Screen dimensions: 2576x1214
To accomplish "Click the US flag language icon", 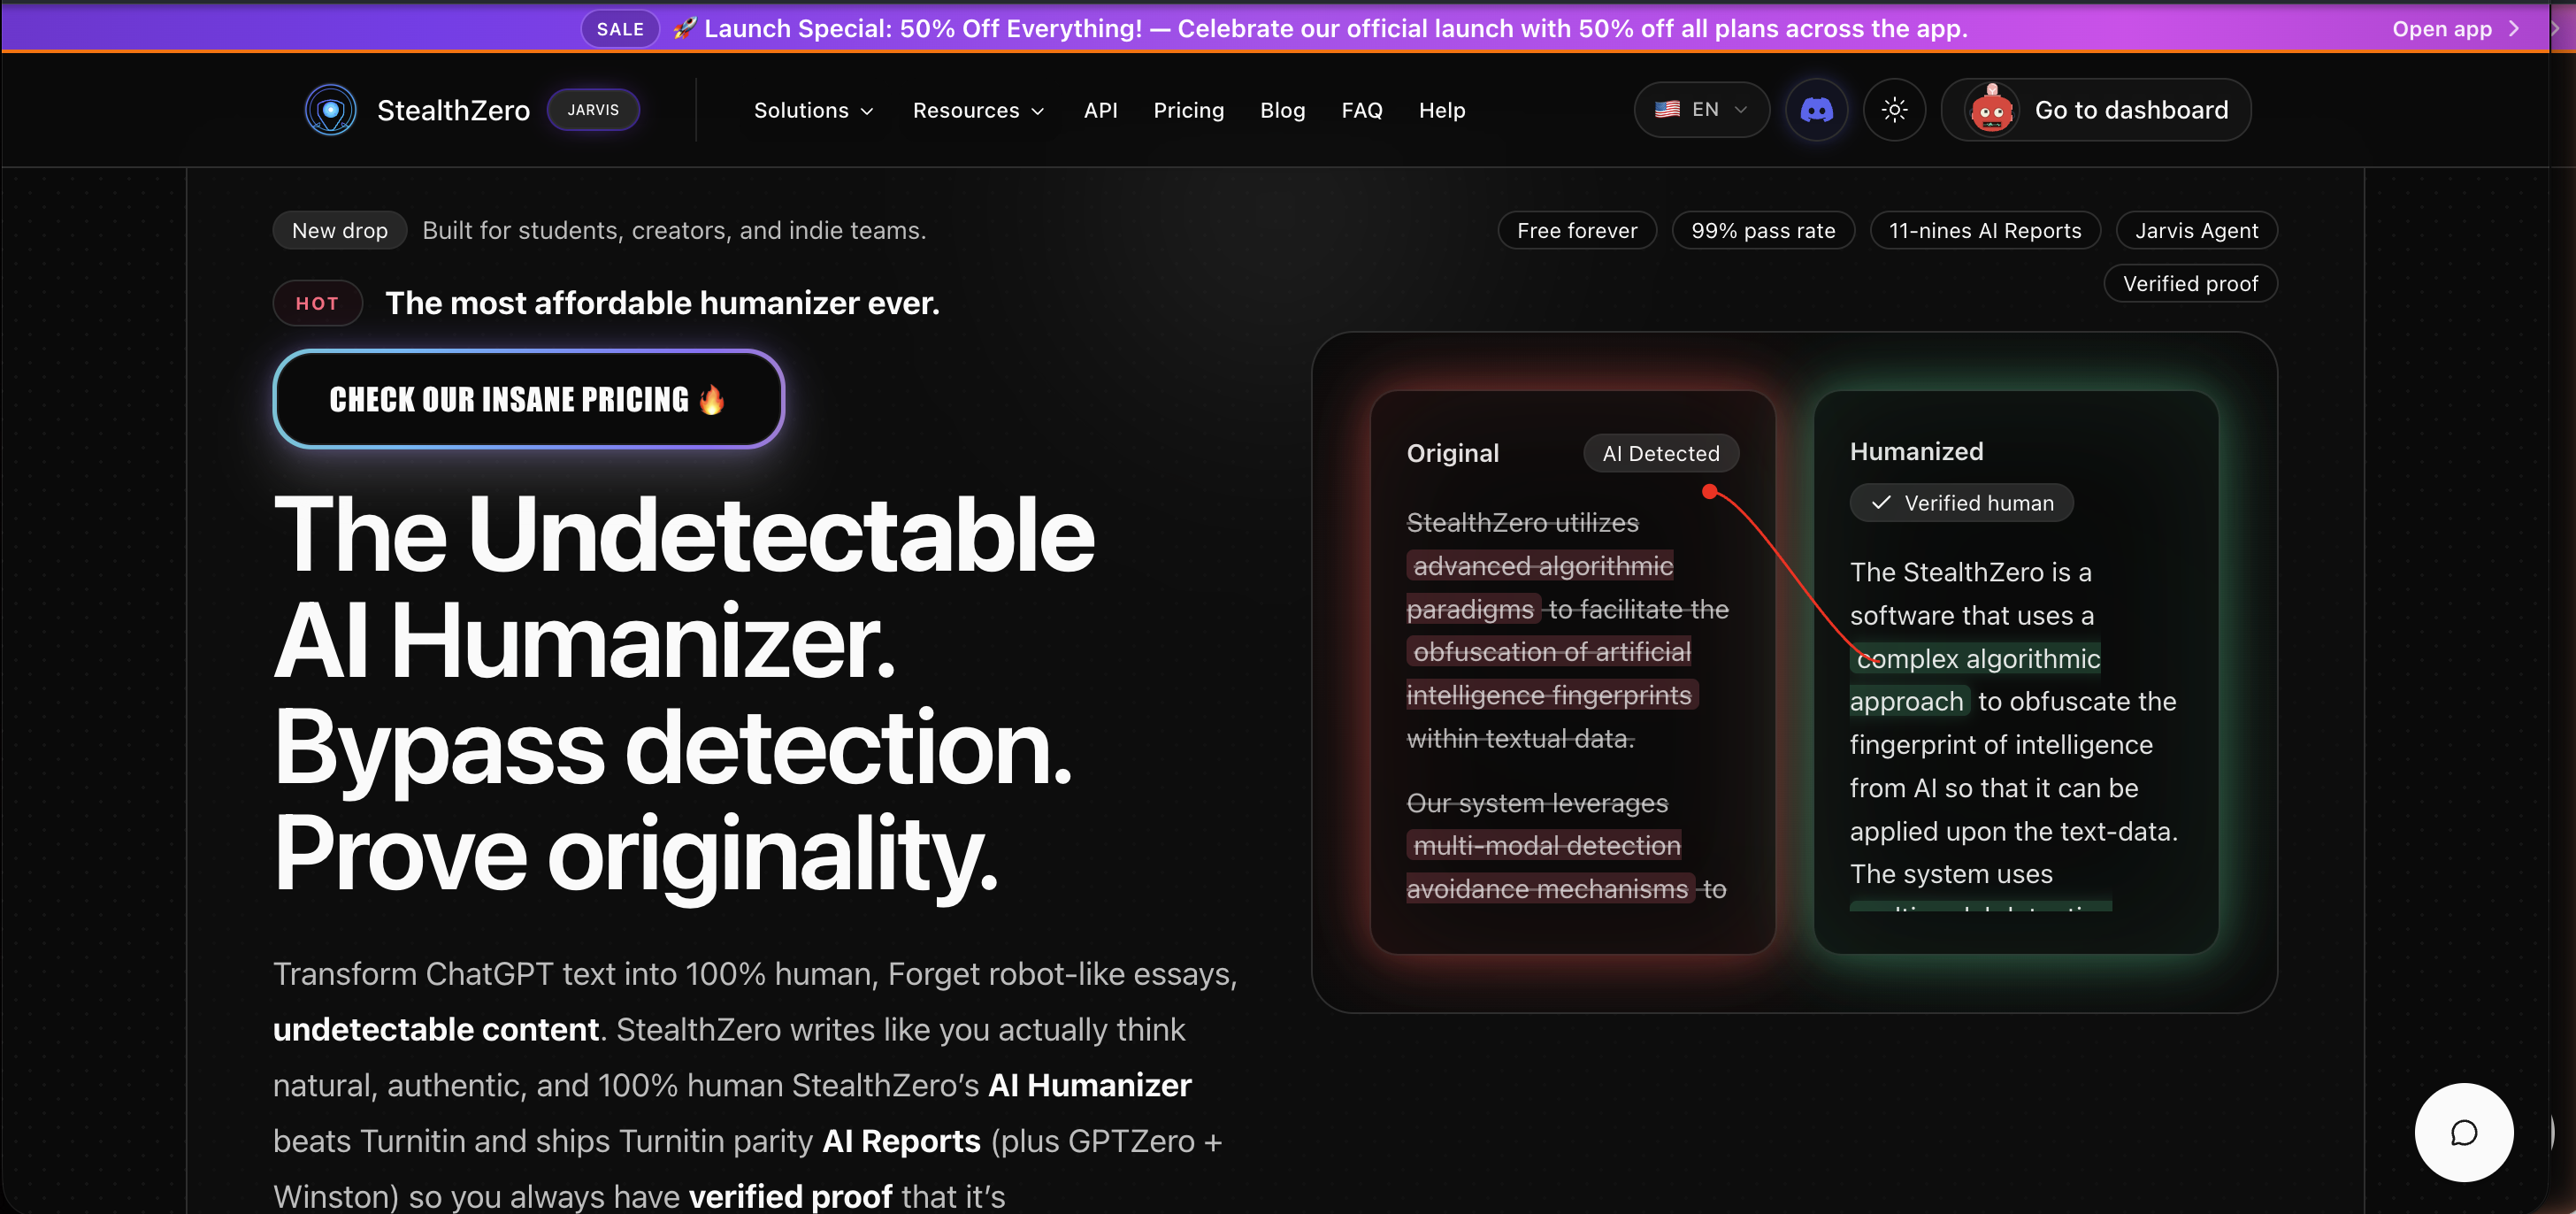I will (1667, 110).
